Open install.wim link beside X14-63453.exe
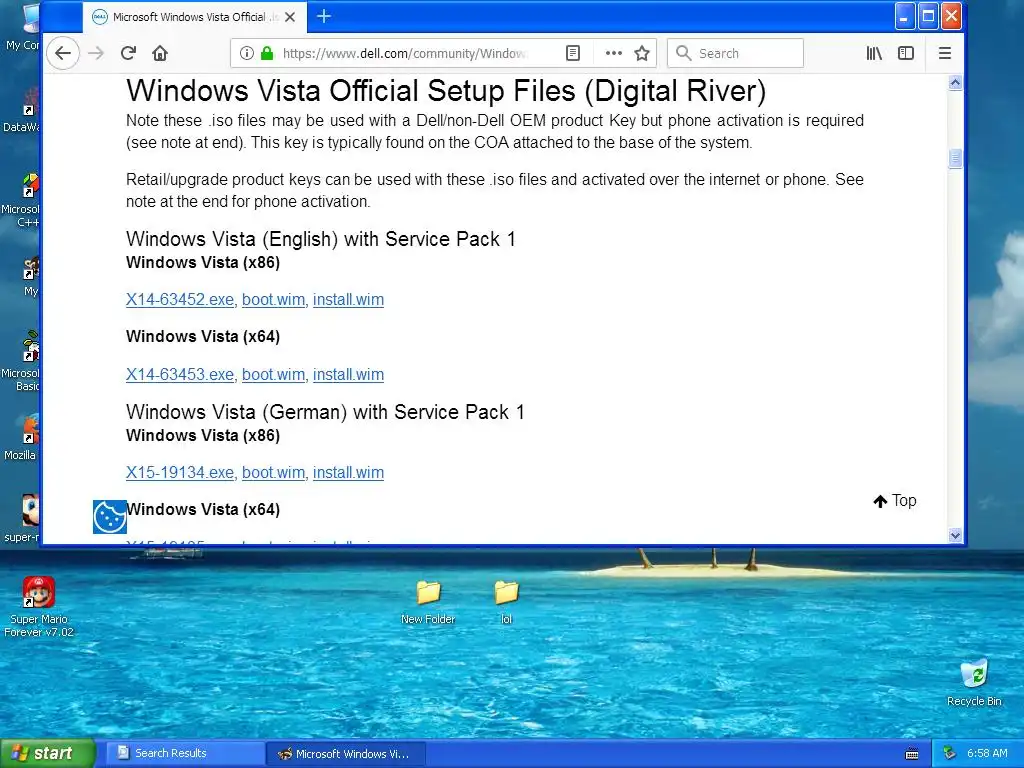Image resolution: width=1024 pixels, height=768 pixels. coord(348,375)
